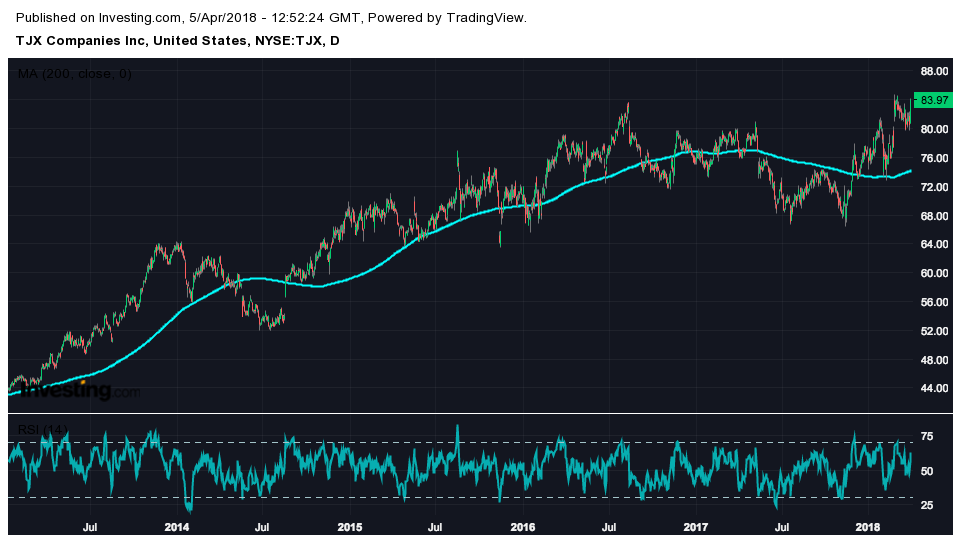Click the RSI 50 level label
This screenshot has width=960, height=540.
tap(927, 471)
